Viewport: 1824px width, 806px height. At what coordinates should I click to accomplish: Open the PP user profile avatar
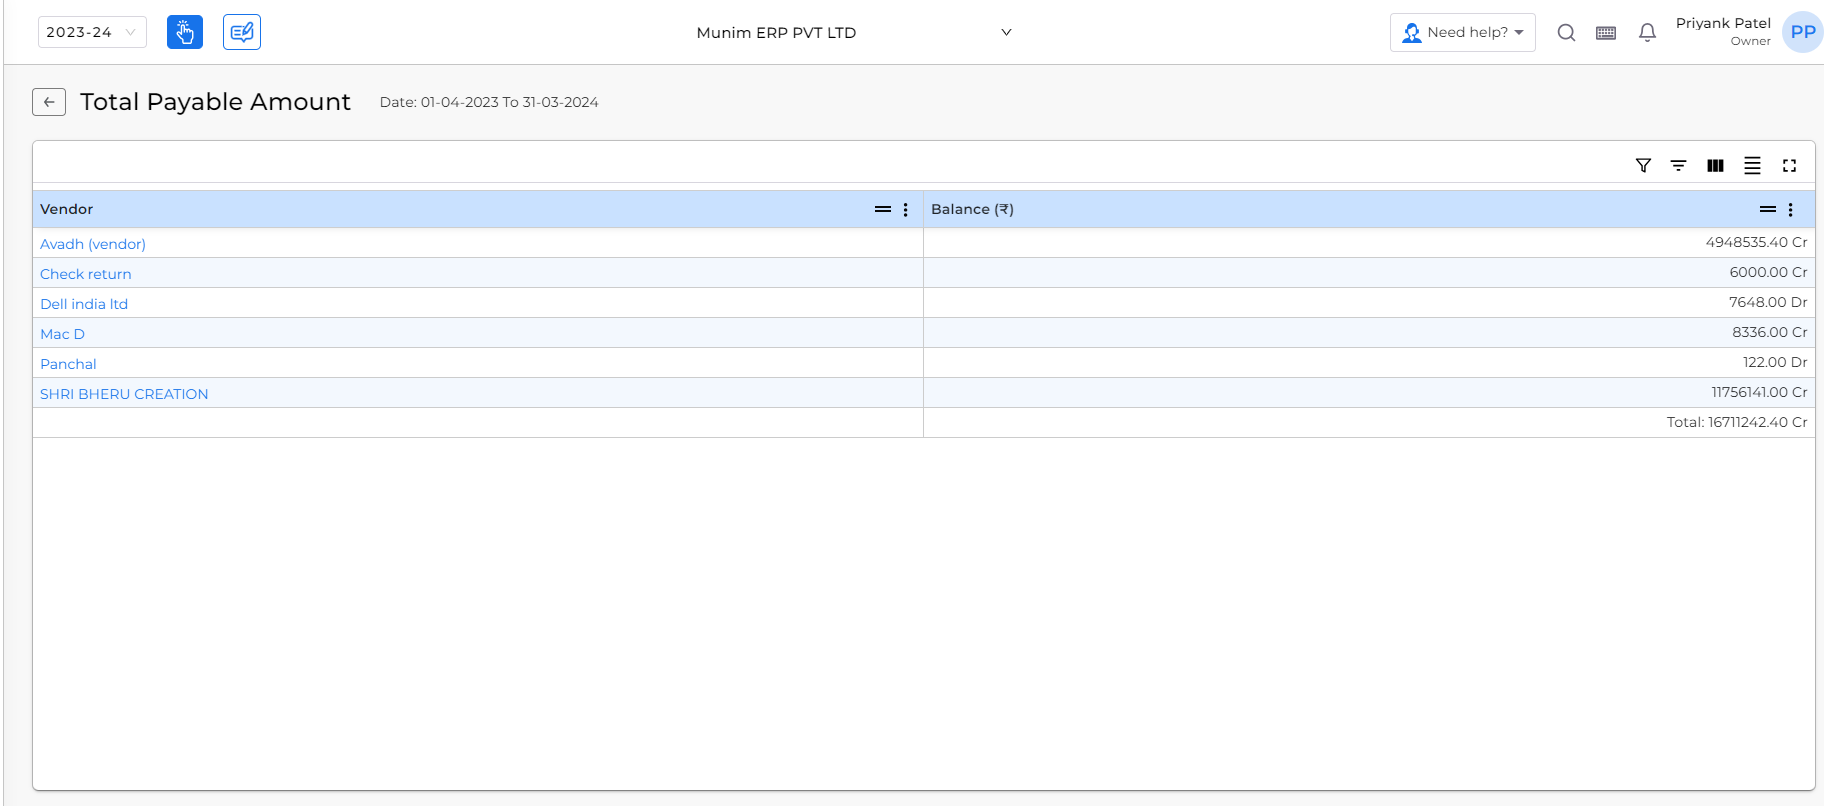tap(1803, 32)
